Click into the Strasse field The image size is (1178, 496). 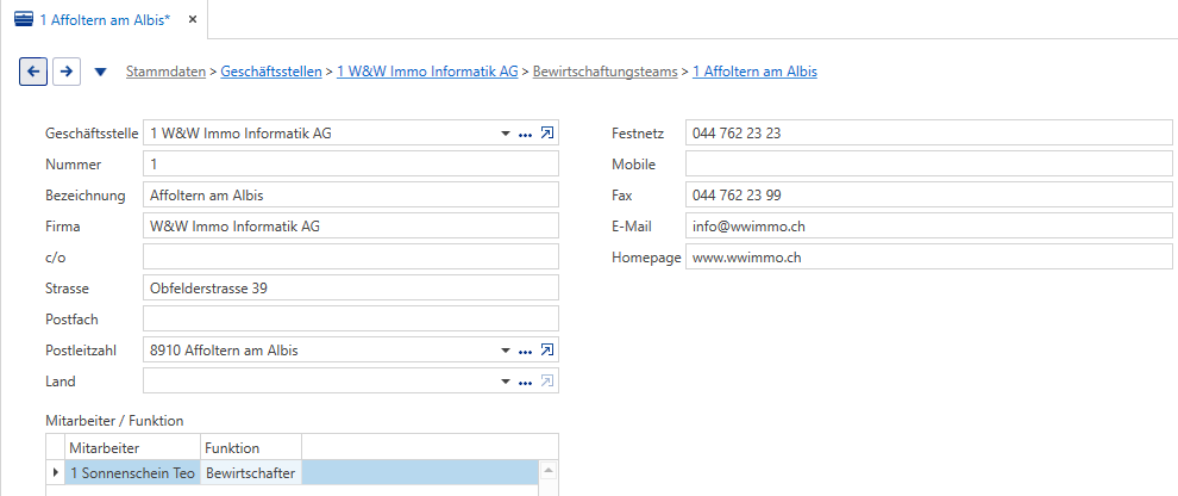coord(351,288)
